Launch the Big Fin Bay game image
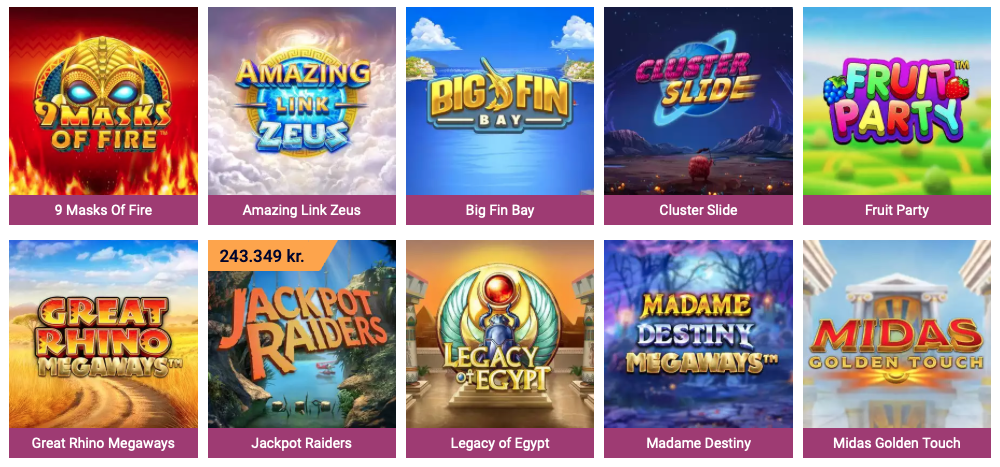The height and width of the screenshot is (467, 1000). 500,101
